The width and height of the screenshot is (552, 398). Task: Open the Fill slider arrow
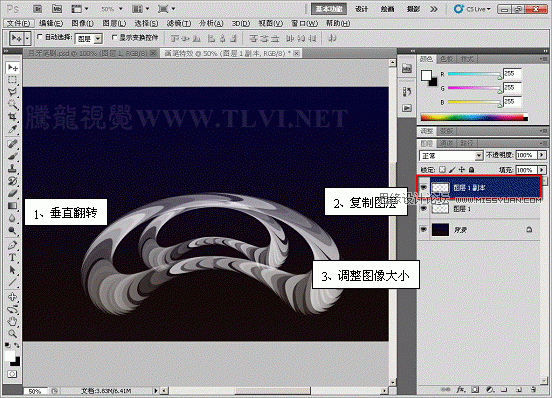click(542, 170)
